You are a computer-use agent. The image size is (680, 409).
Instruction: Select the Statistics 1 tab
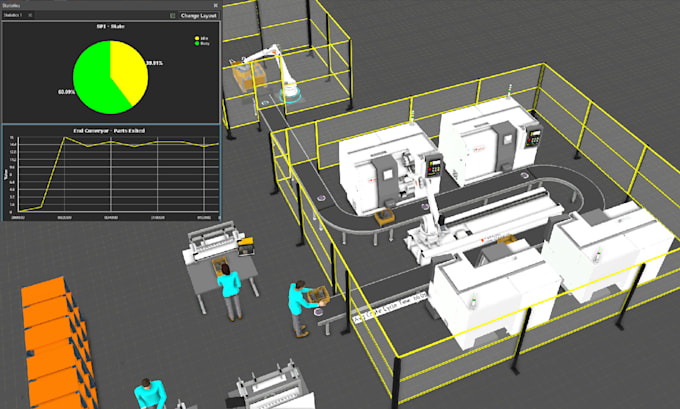pyautogui.click(x=13, y=15)
